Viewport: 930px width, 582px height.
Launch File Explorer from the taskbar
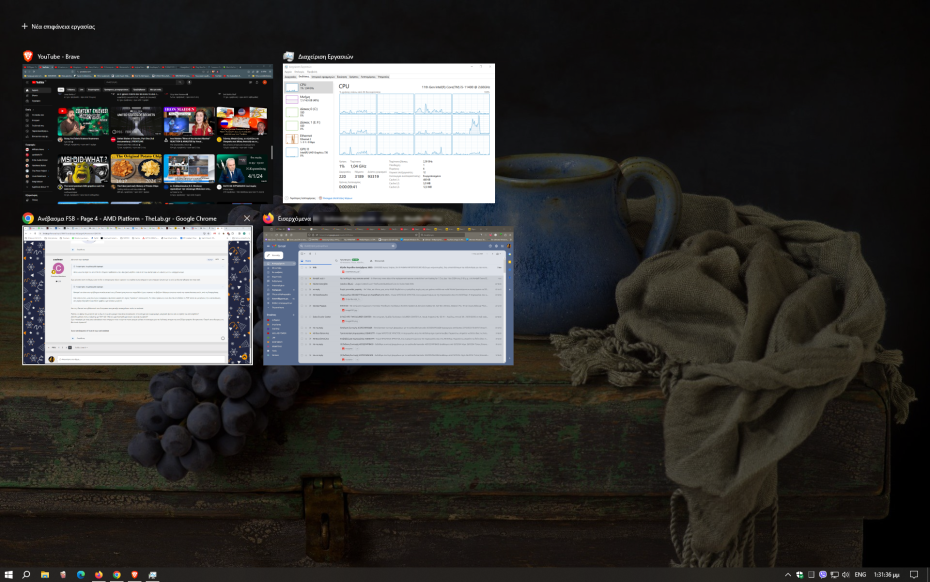tap(44, 574)
